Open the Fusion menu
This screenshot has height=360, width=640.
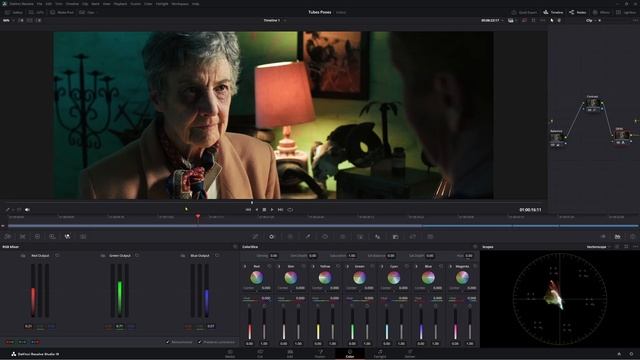coord(136,4)
